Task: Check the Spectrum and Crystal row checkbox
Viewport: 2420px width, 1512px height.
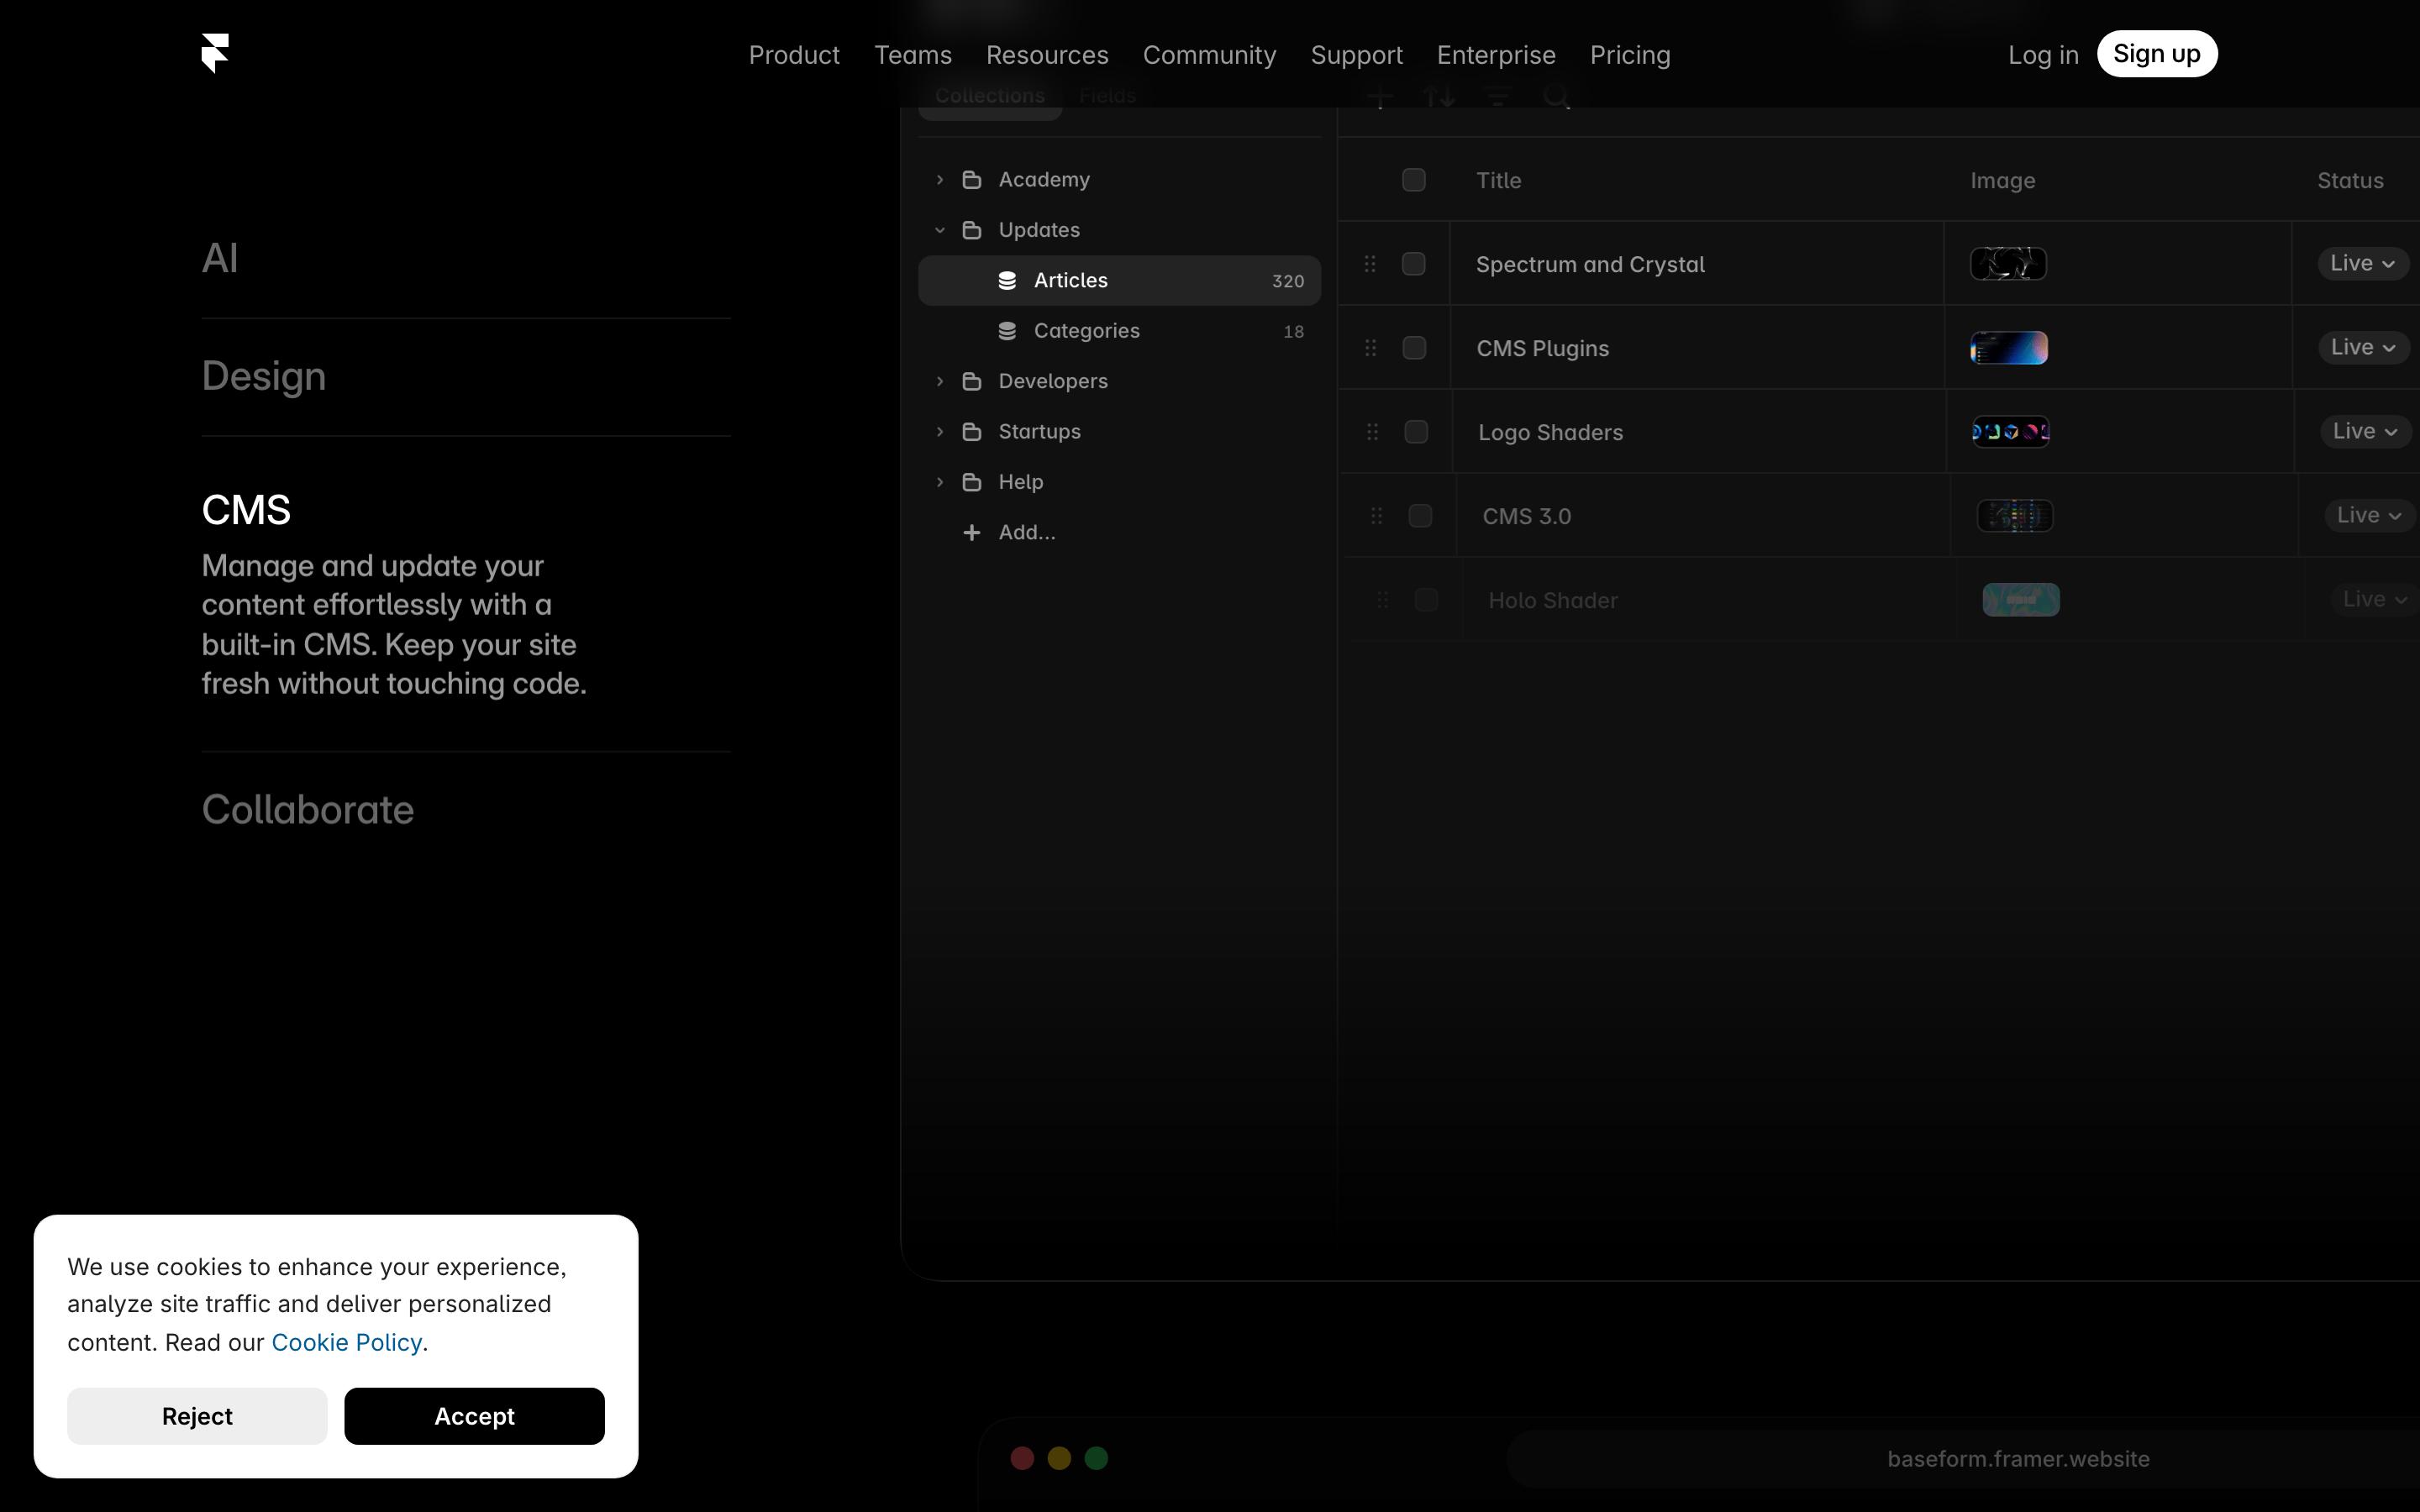Action: pyautogui.click(x=1413, y=264)
